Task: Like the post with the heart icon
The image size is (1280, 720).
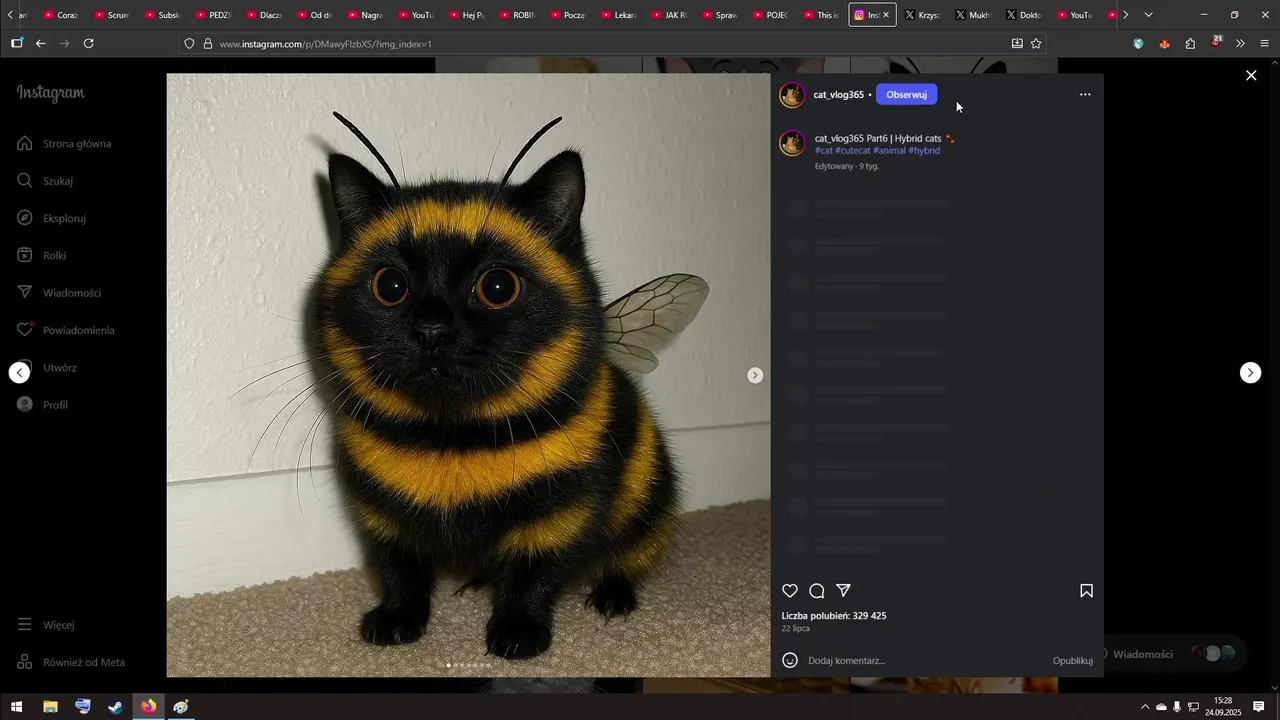Action: tap(790, 591)
